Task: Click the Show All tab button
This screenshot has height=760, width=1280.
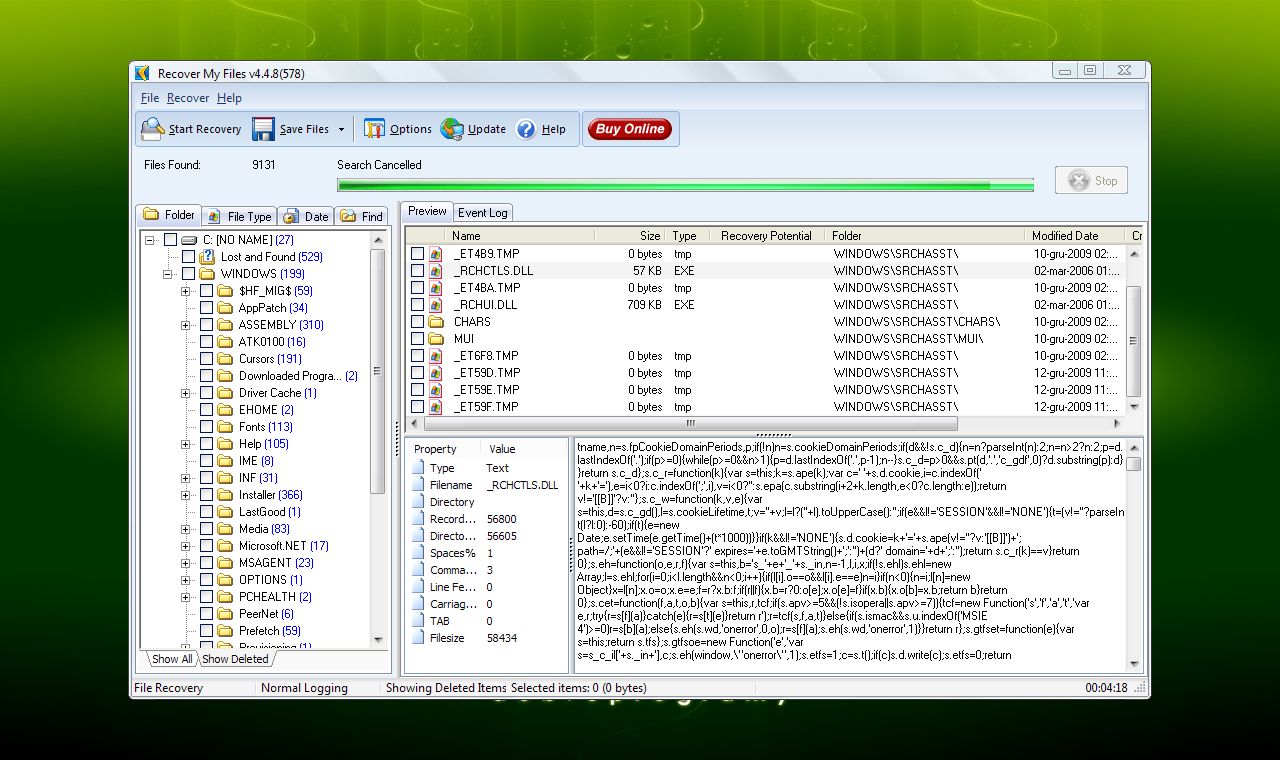Action: (x=171, y=659)
